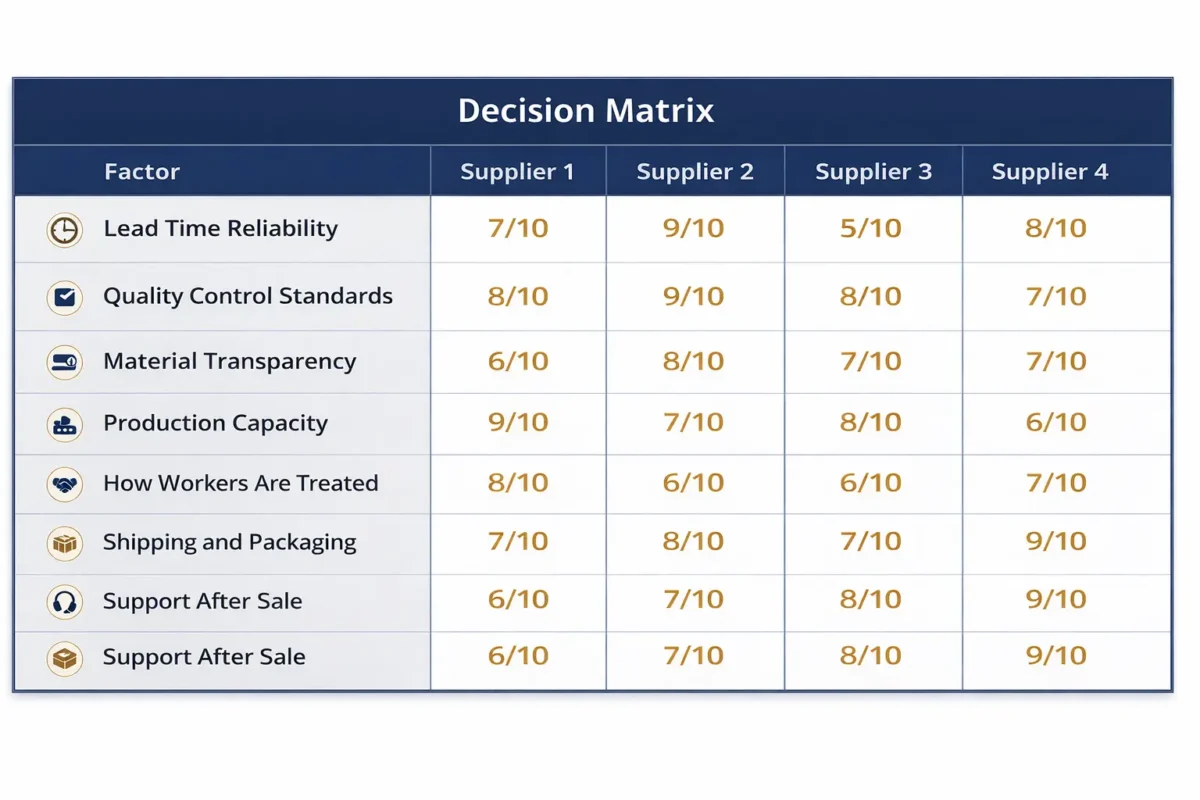
Task: Click the How Workers Are Treated label
Action: tap(240, 484)
